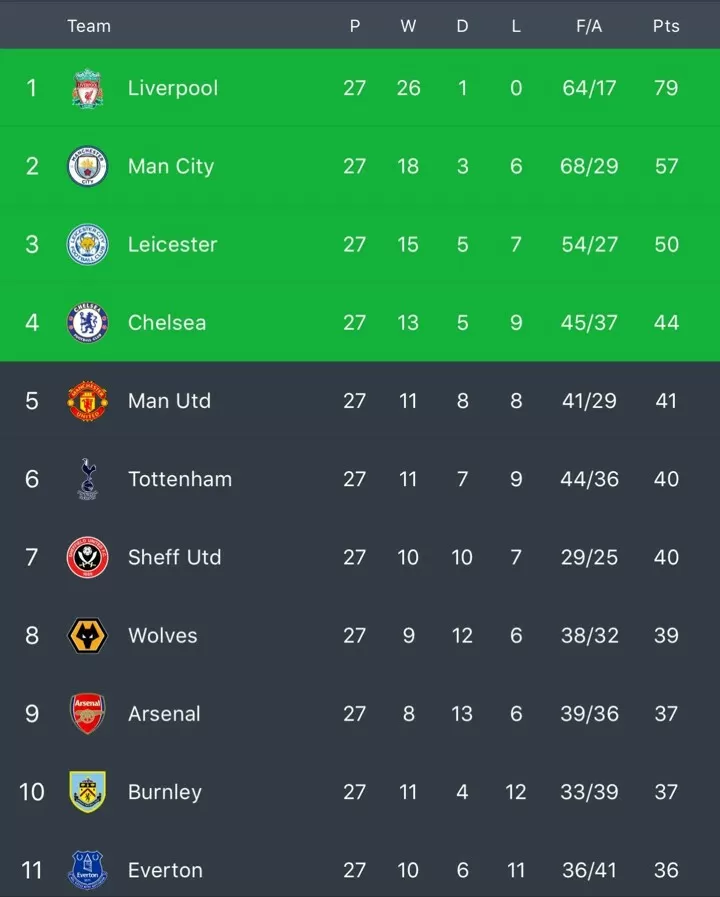Click the Man Utd club crest

coord(87,401)
